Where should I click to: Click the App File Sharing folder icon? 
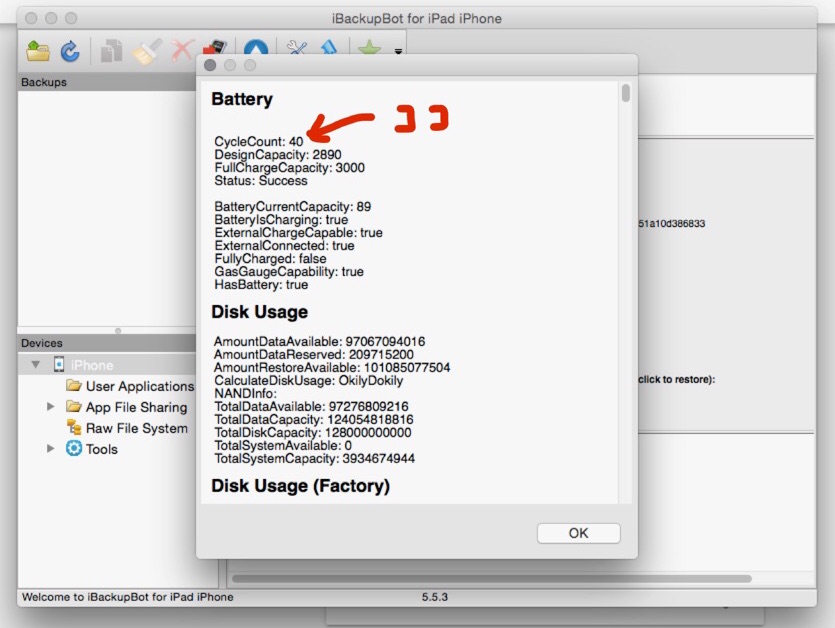(x=74, y=406)
